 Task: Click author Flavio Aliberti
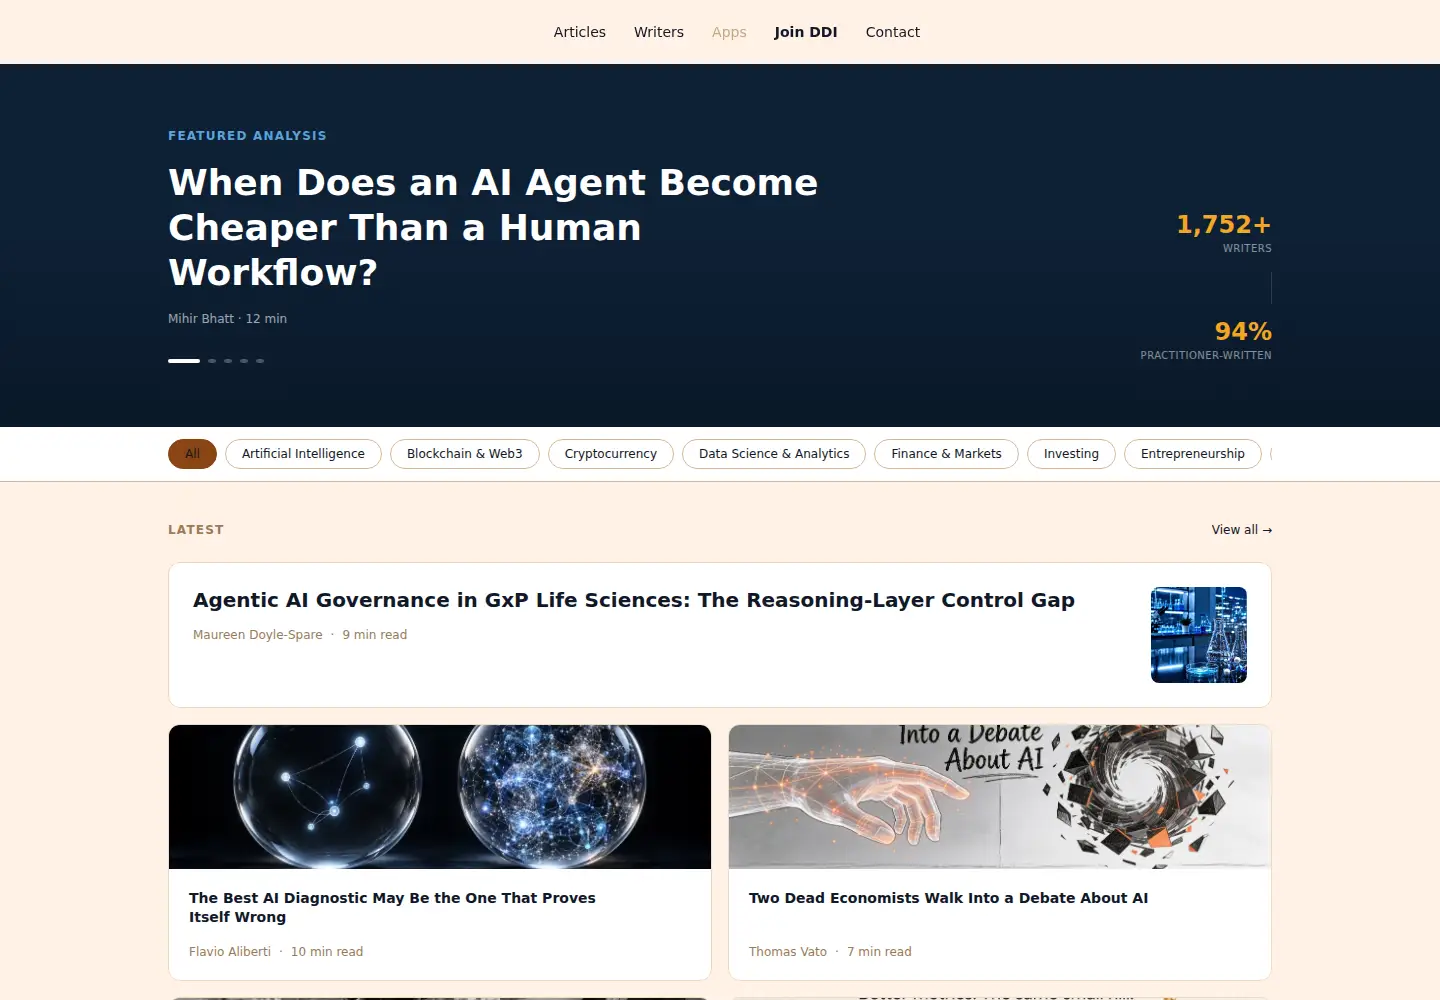(x=230, y=952)
